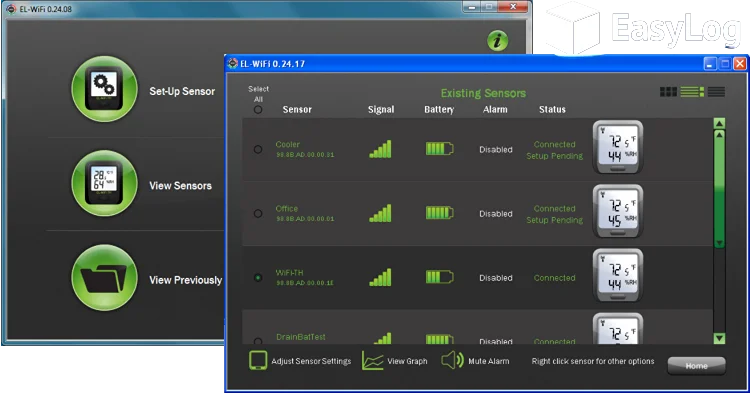The image size is (750, 400).
Task: Click Adjust Sensor Settings device icon
Action: tap(258, 360)
